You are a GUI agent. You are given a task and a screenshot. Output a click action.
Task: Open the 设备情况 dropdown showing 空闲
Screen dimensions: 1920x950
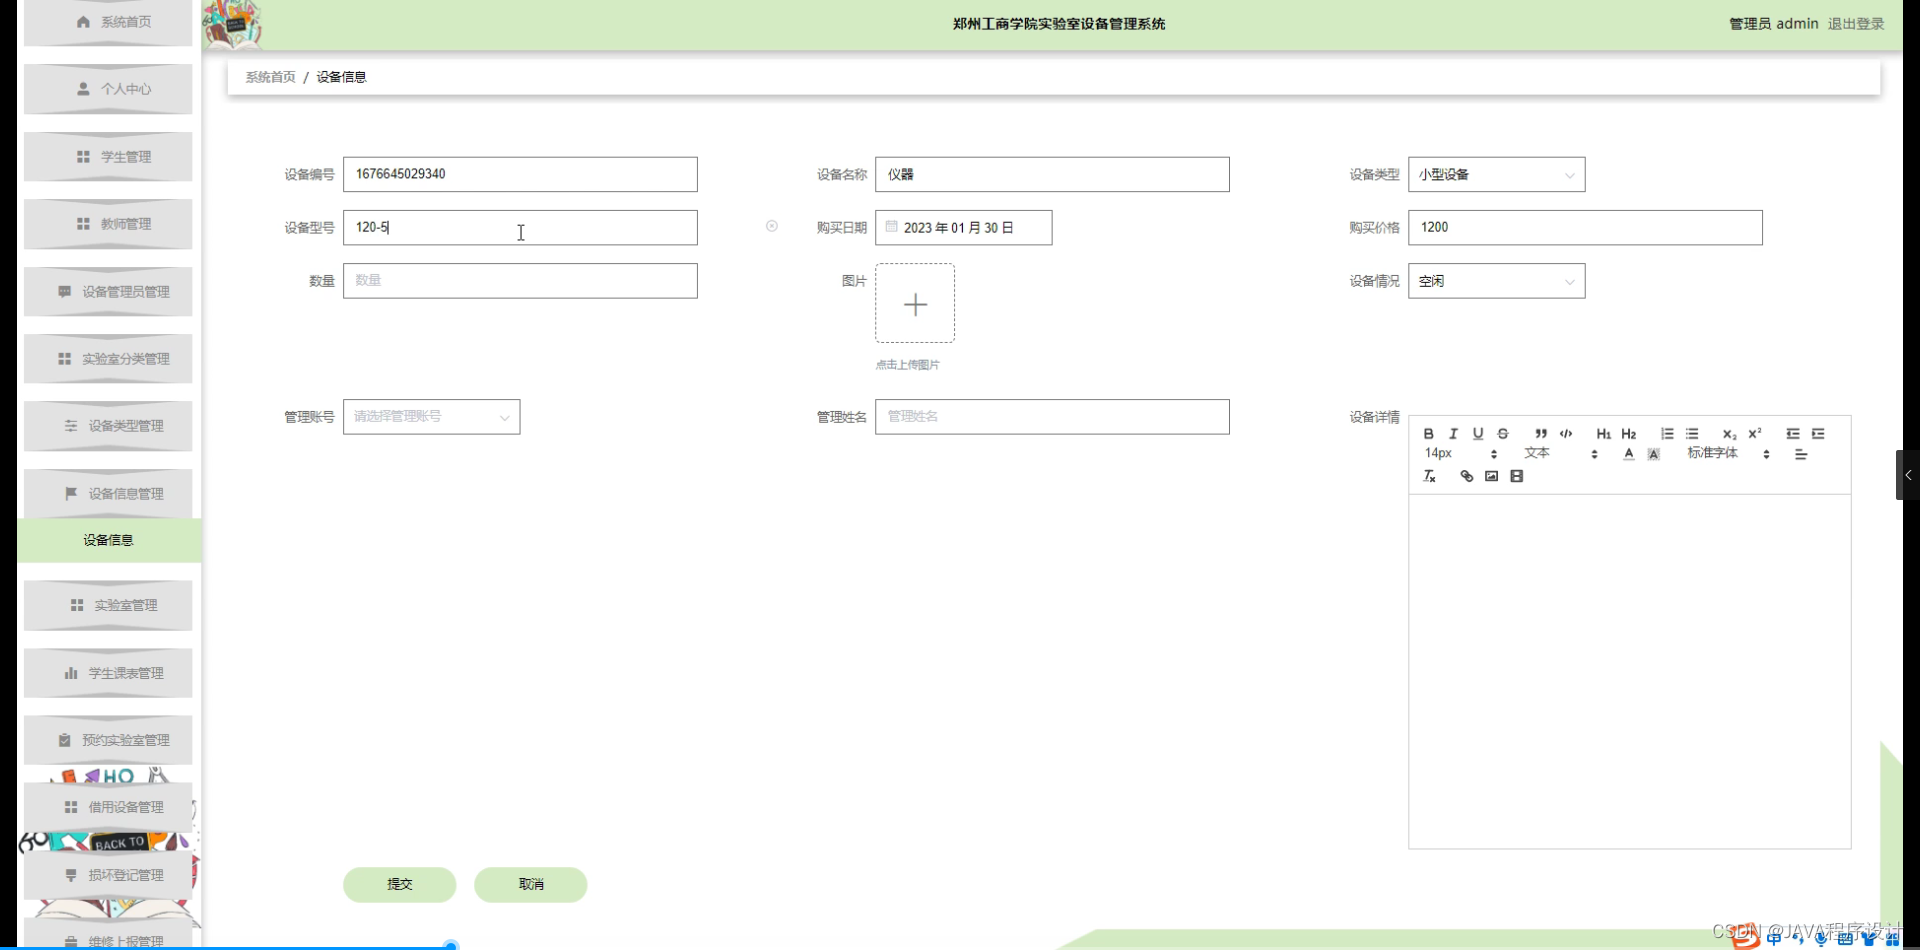coord(1496,281)
